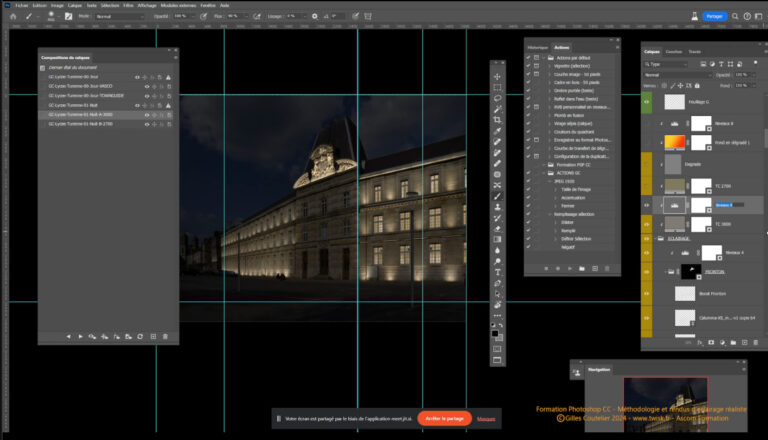Click the update layer comp refresh icon

[140, 336]
